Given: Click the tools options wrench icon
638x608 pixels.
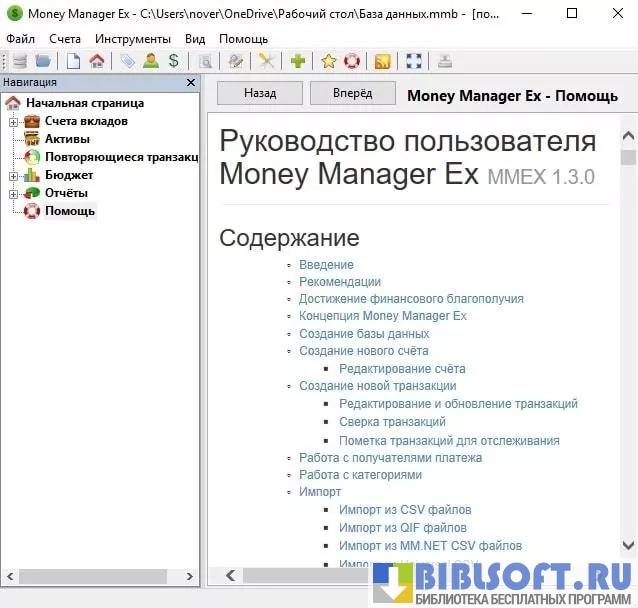Looking at the screenshot, I should pyautogui.click(x=266, y=61).
